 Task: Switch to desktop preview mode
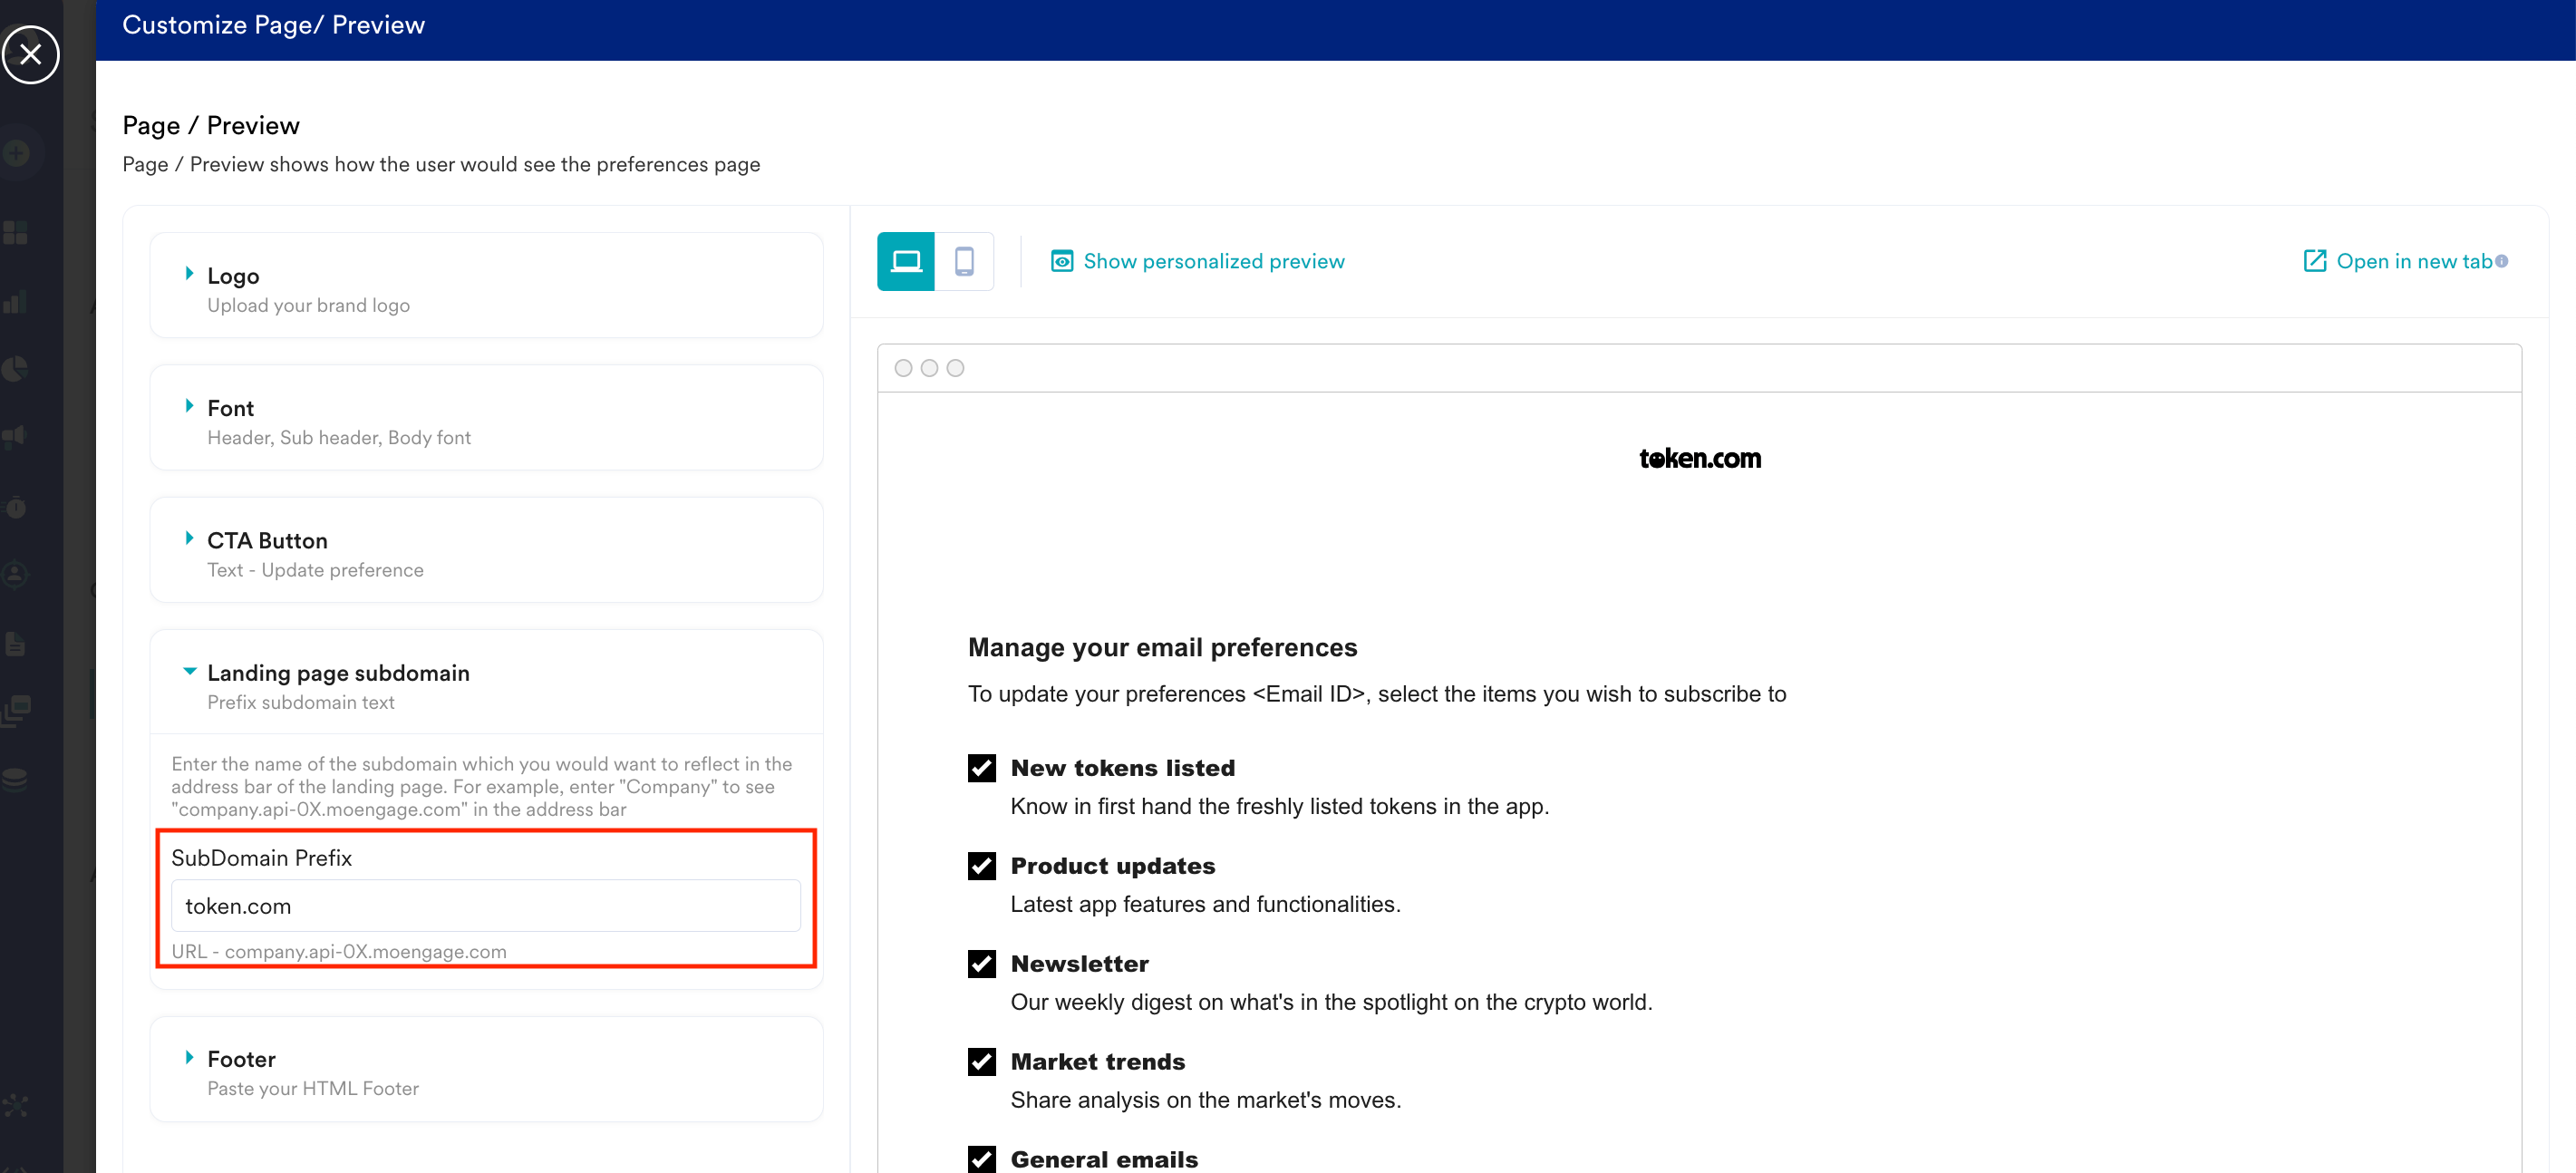905,262
